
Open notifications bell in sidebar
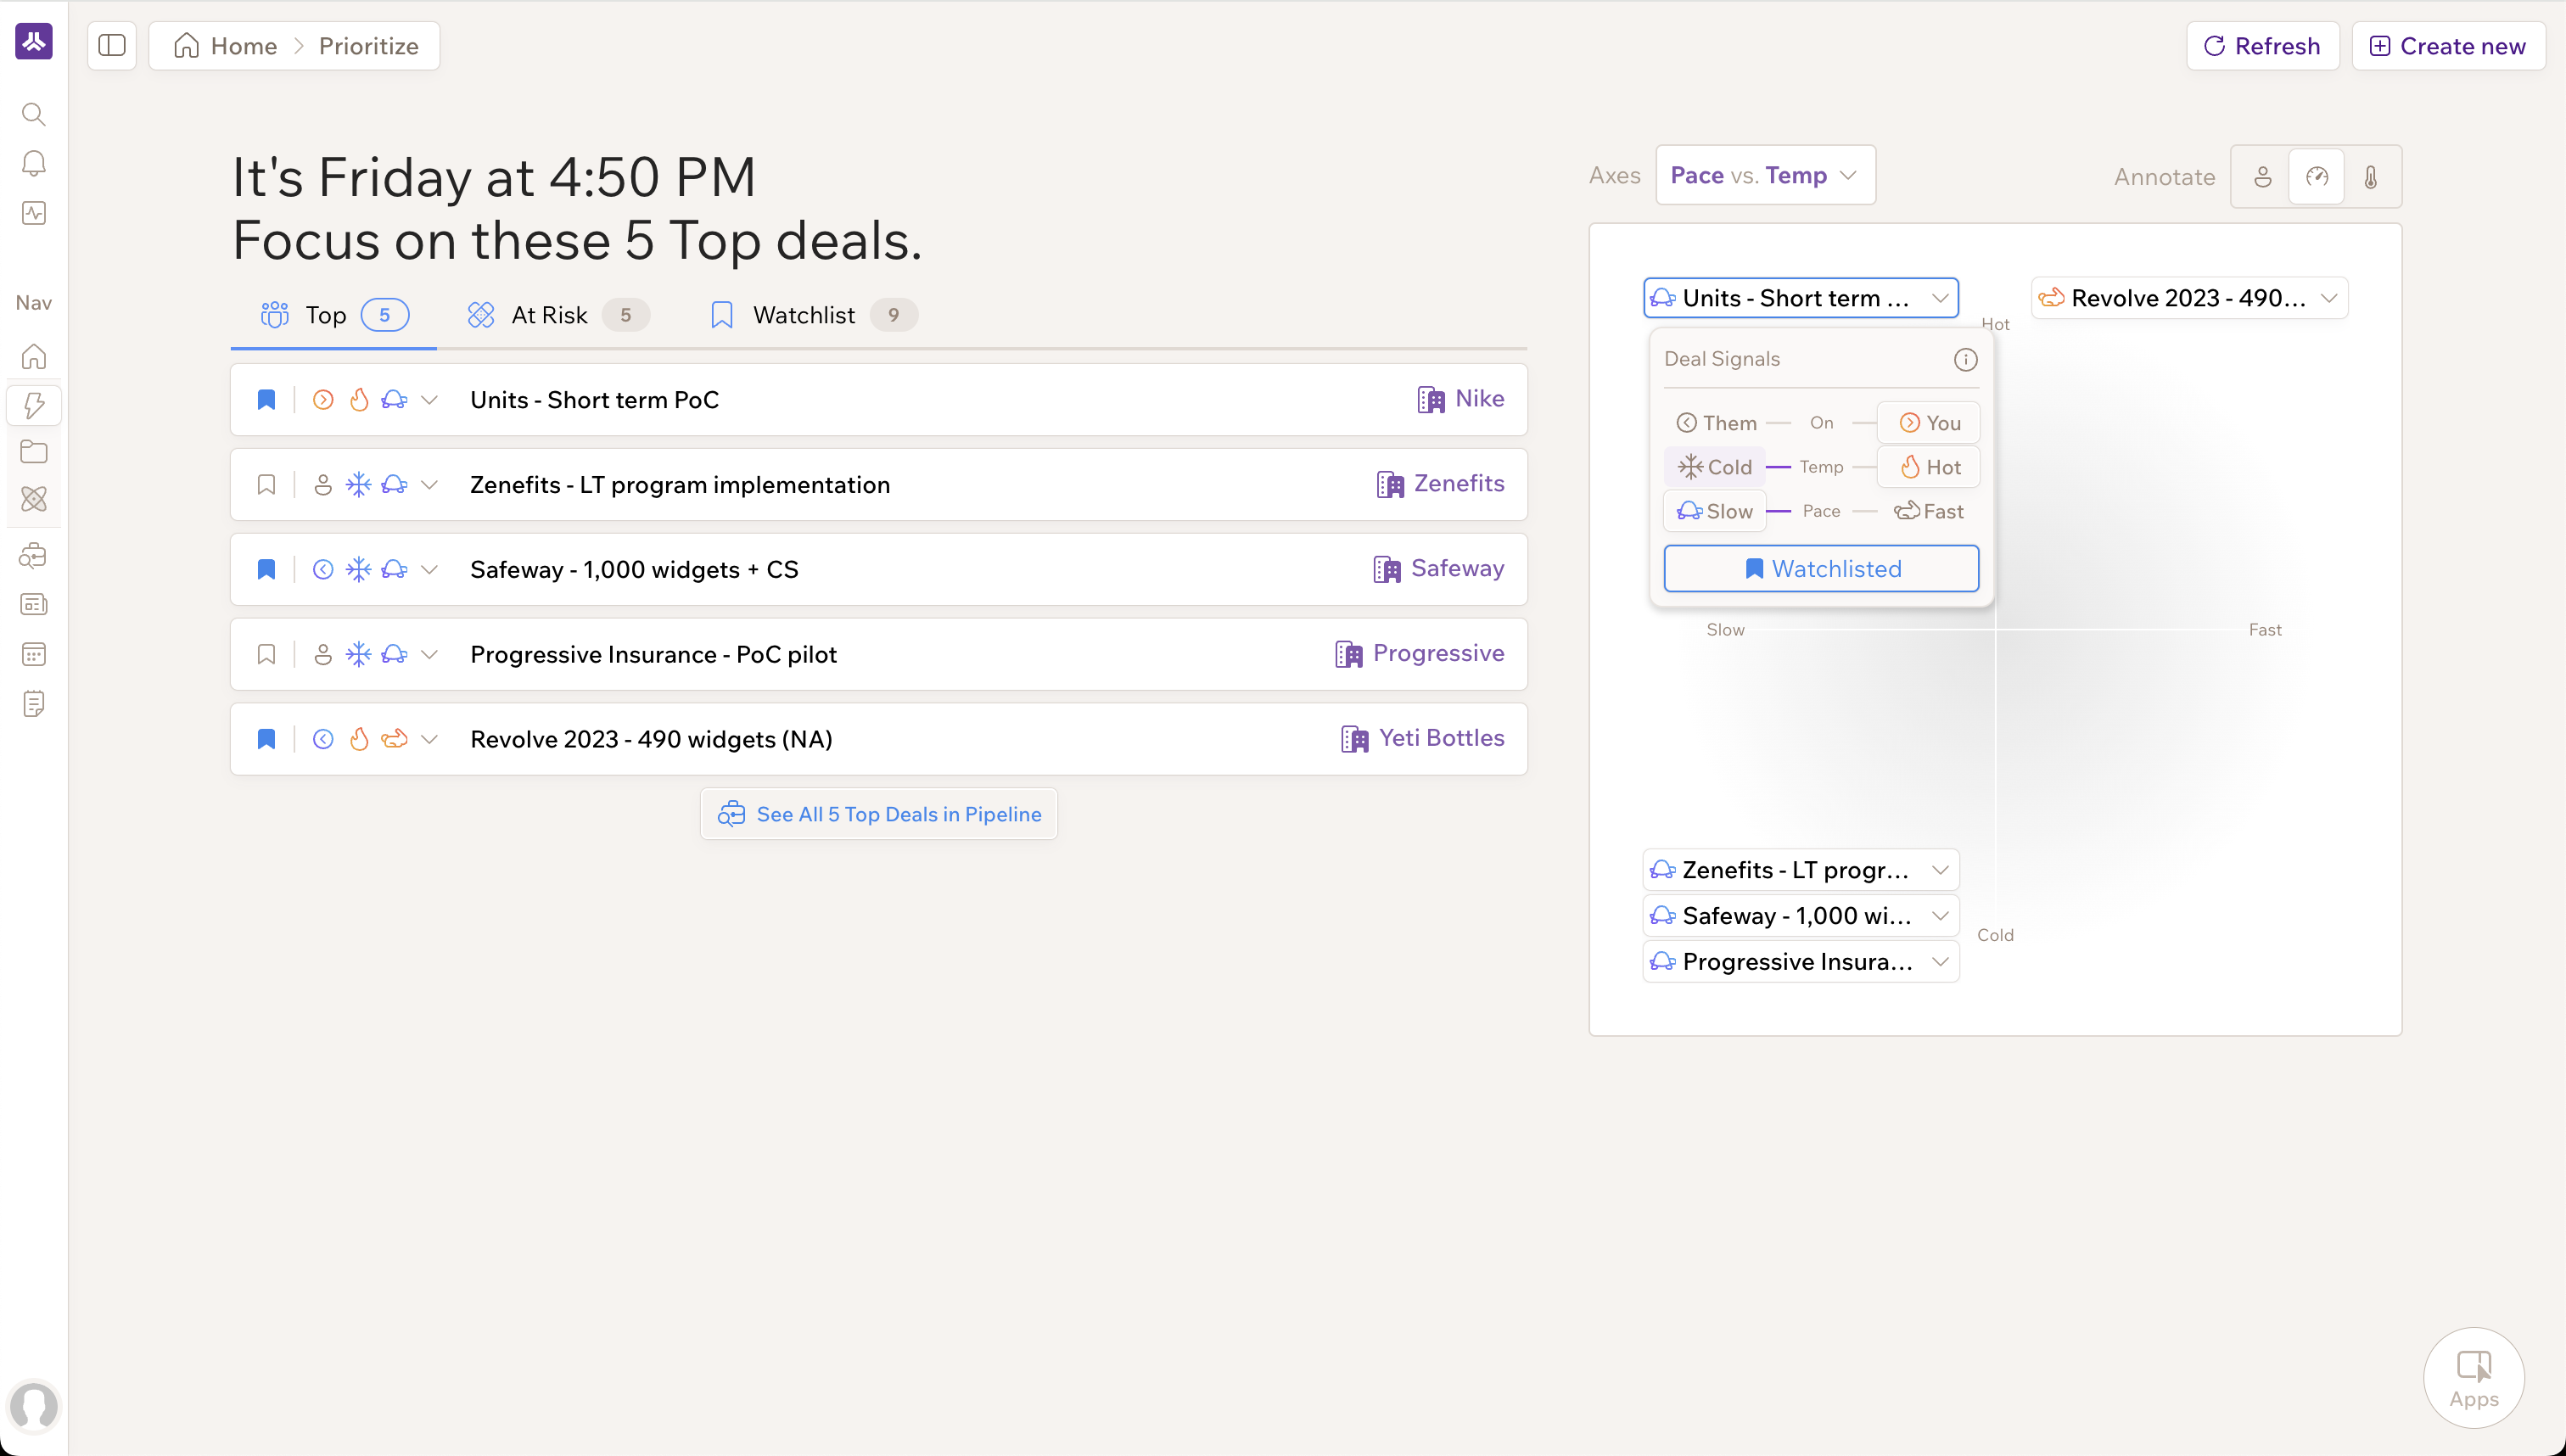pos(34,163)
